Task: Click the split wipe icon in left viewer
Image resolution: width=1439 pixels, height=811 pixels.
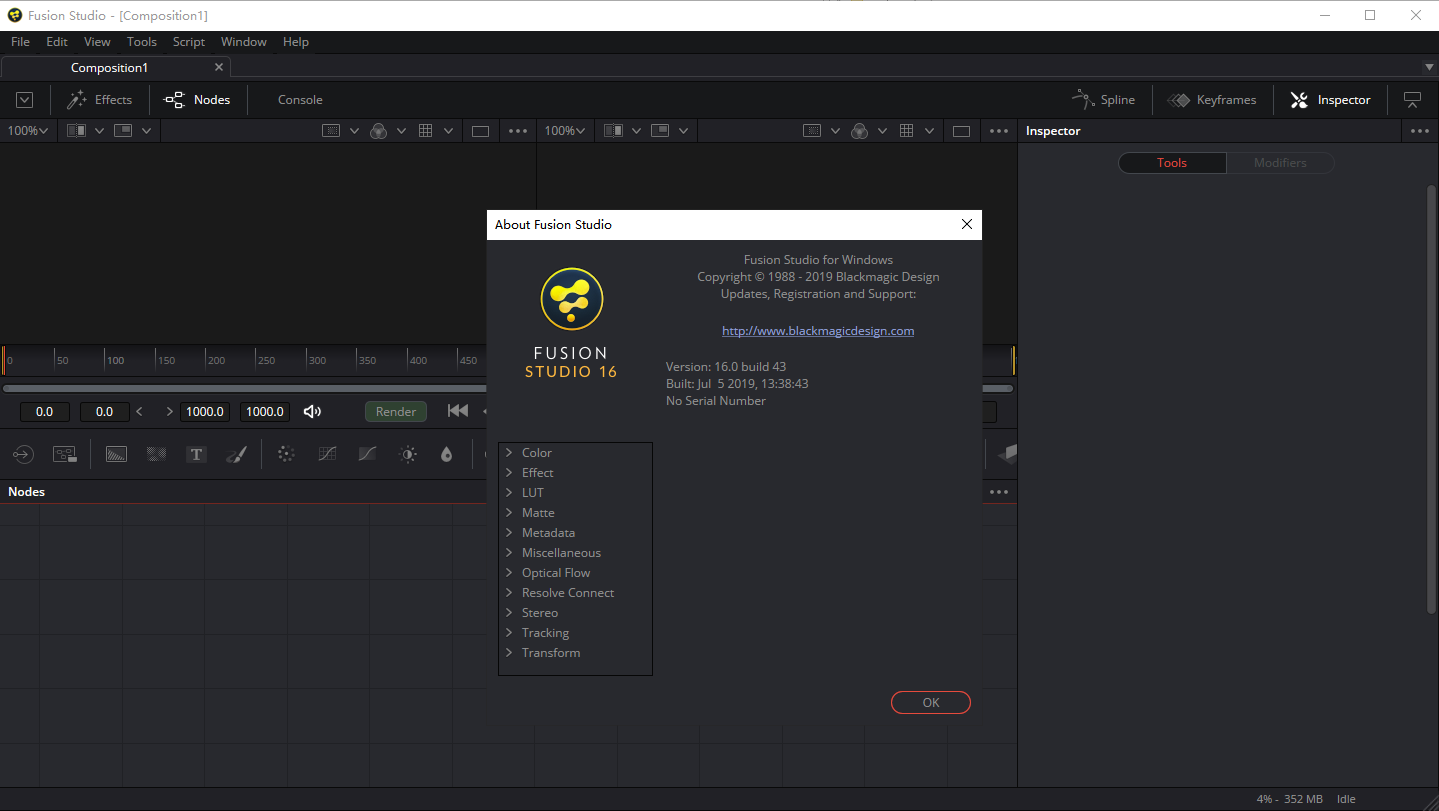Action: tap(77, 131)
